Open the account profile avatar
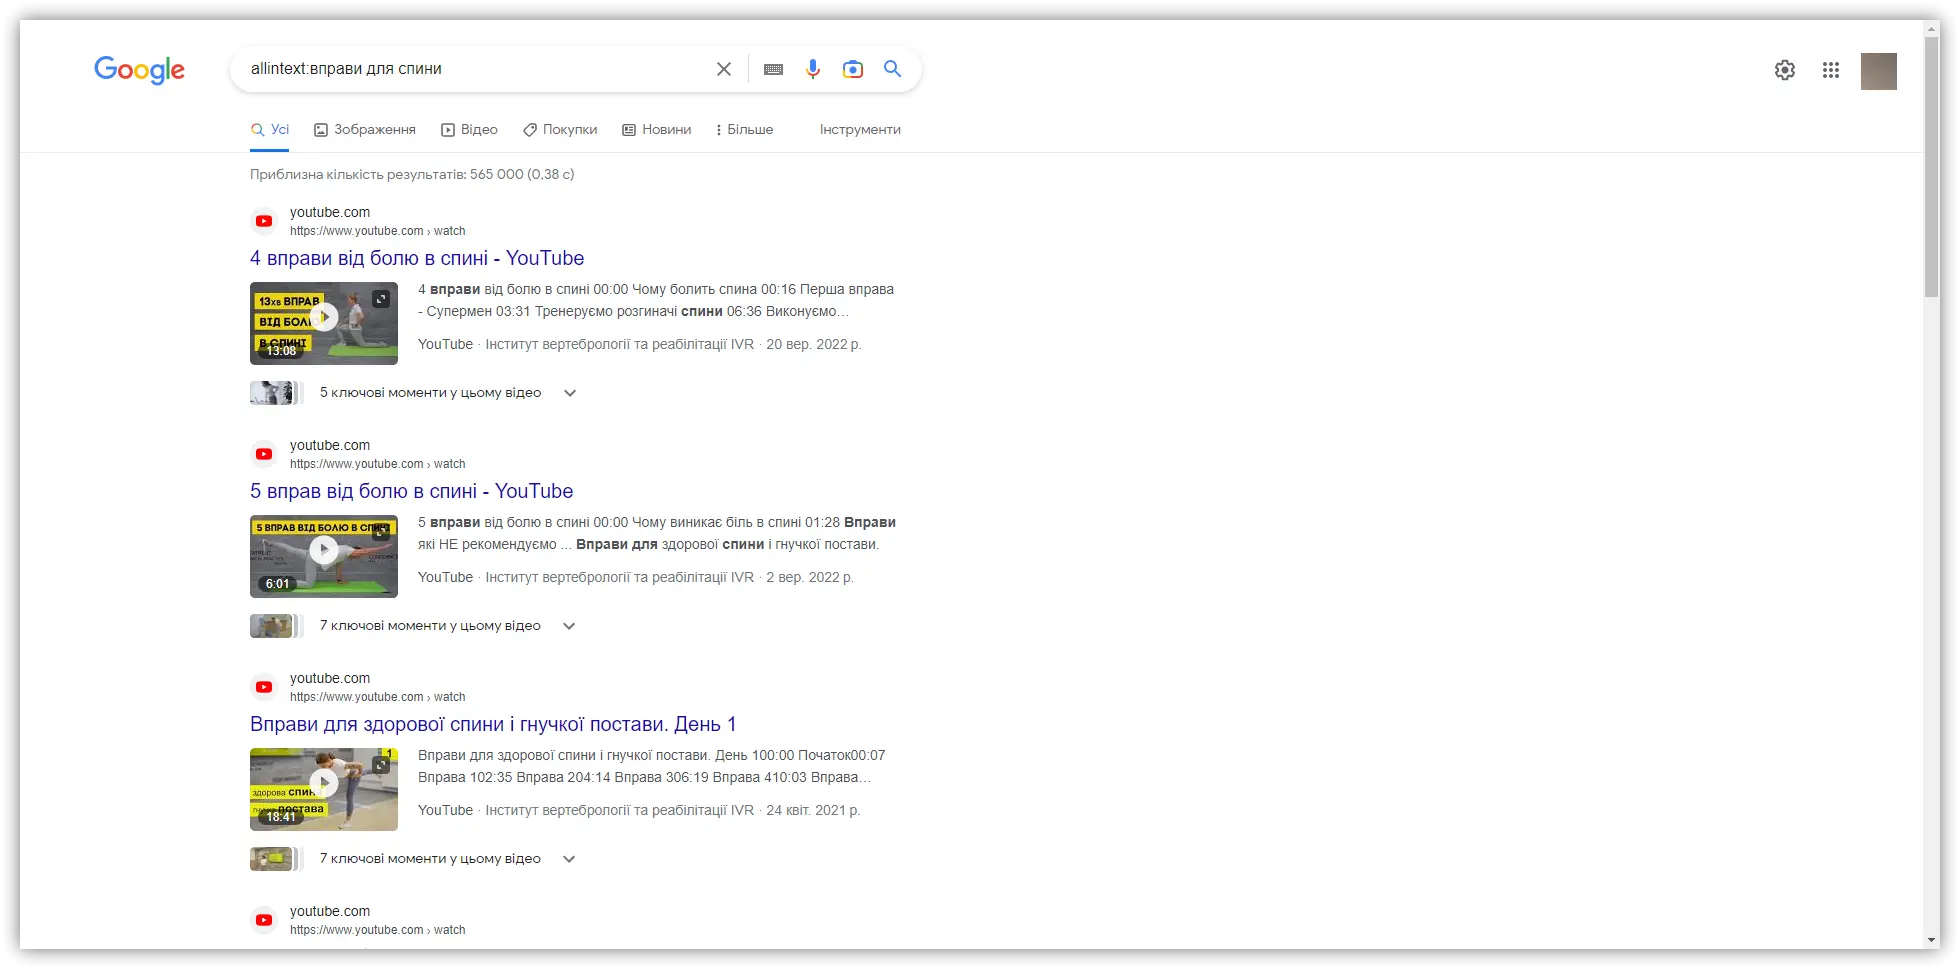The image size is (1960, 969). pos(1879,71)
